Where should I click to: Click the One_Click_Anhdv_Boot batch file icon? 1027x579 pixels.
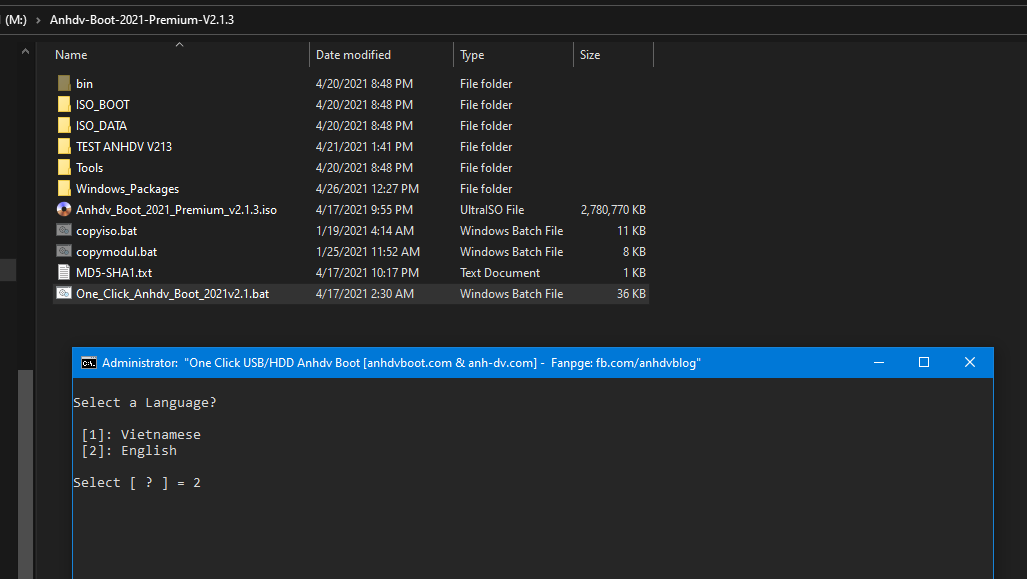coord(64,293)
